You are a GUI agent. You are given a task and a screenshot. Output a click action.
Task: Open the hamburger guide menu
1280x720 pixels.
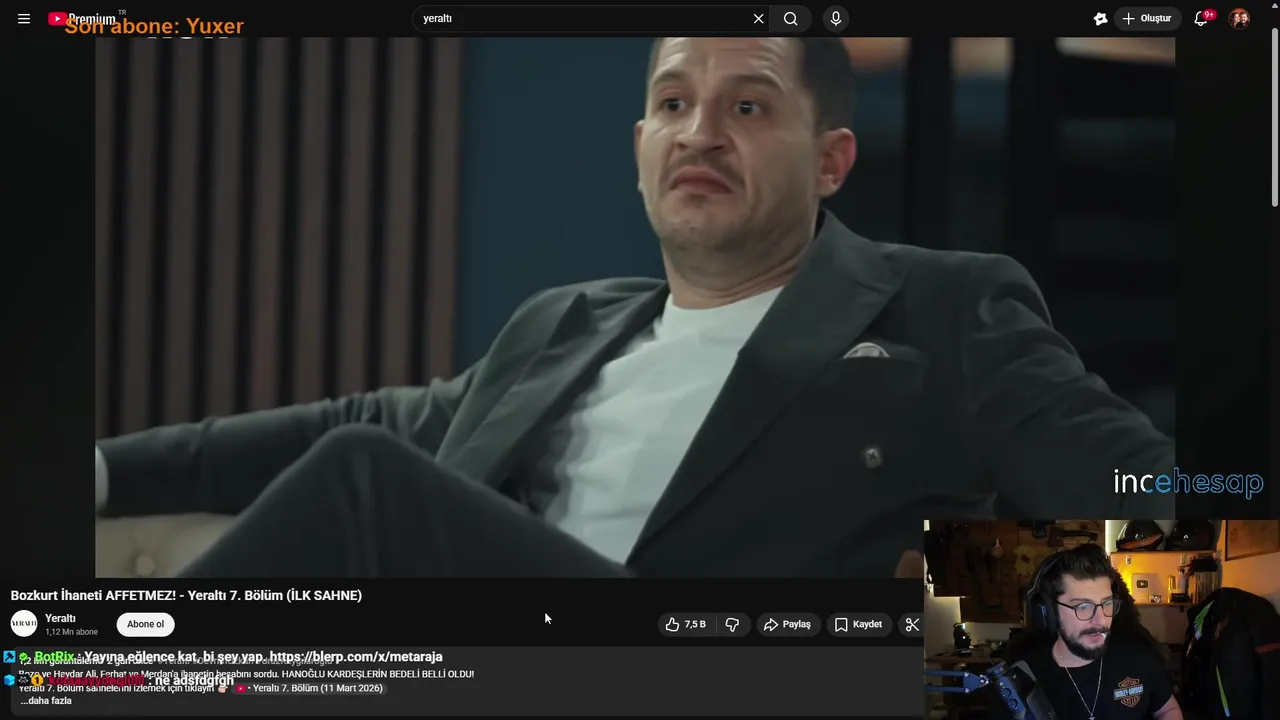coord(24,18)
